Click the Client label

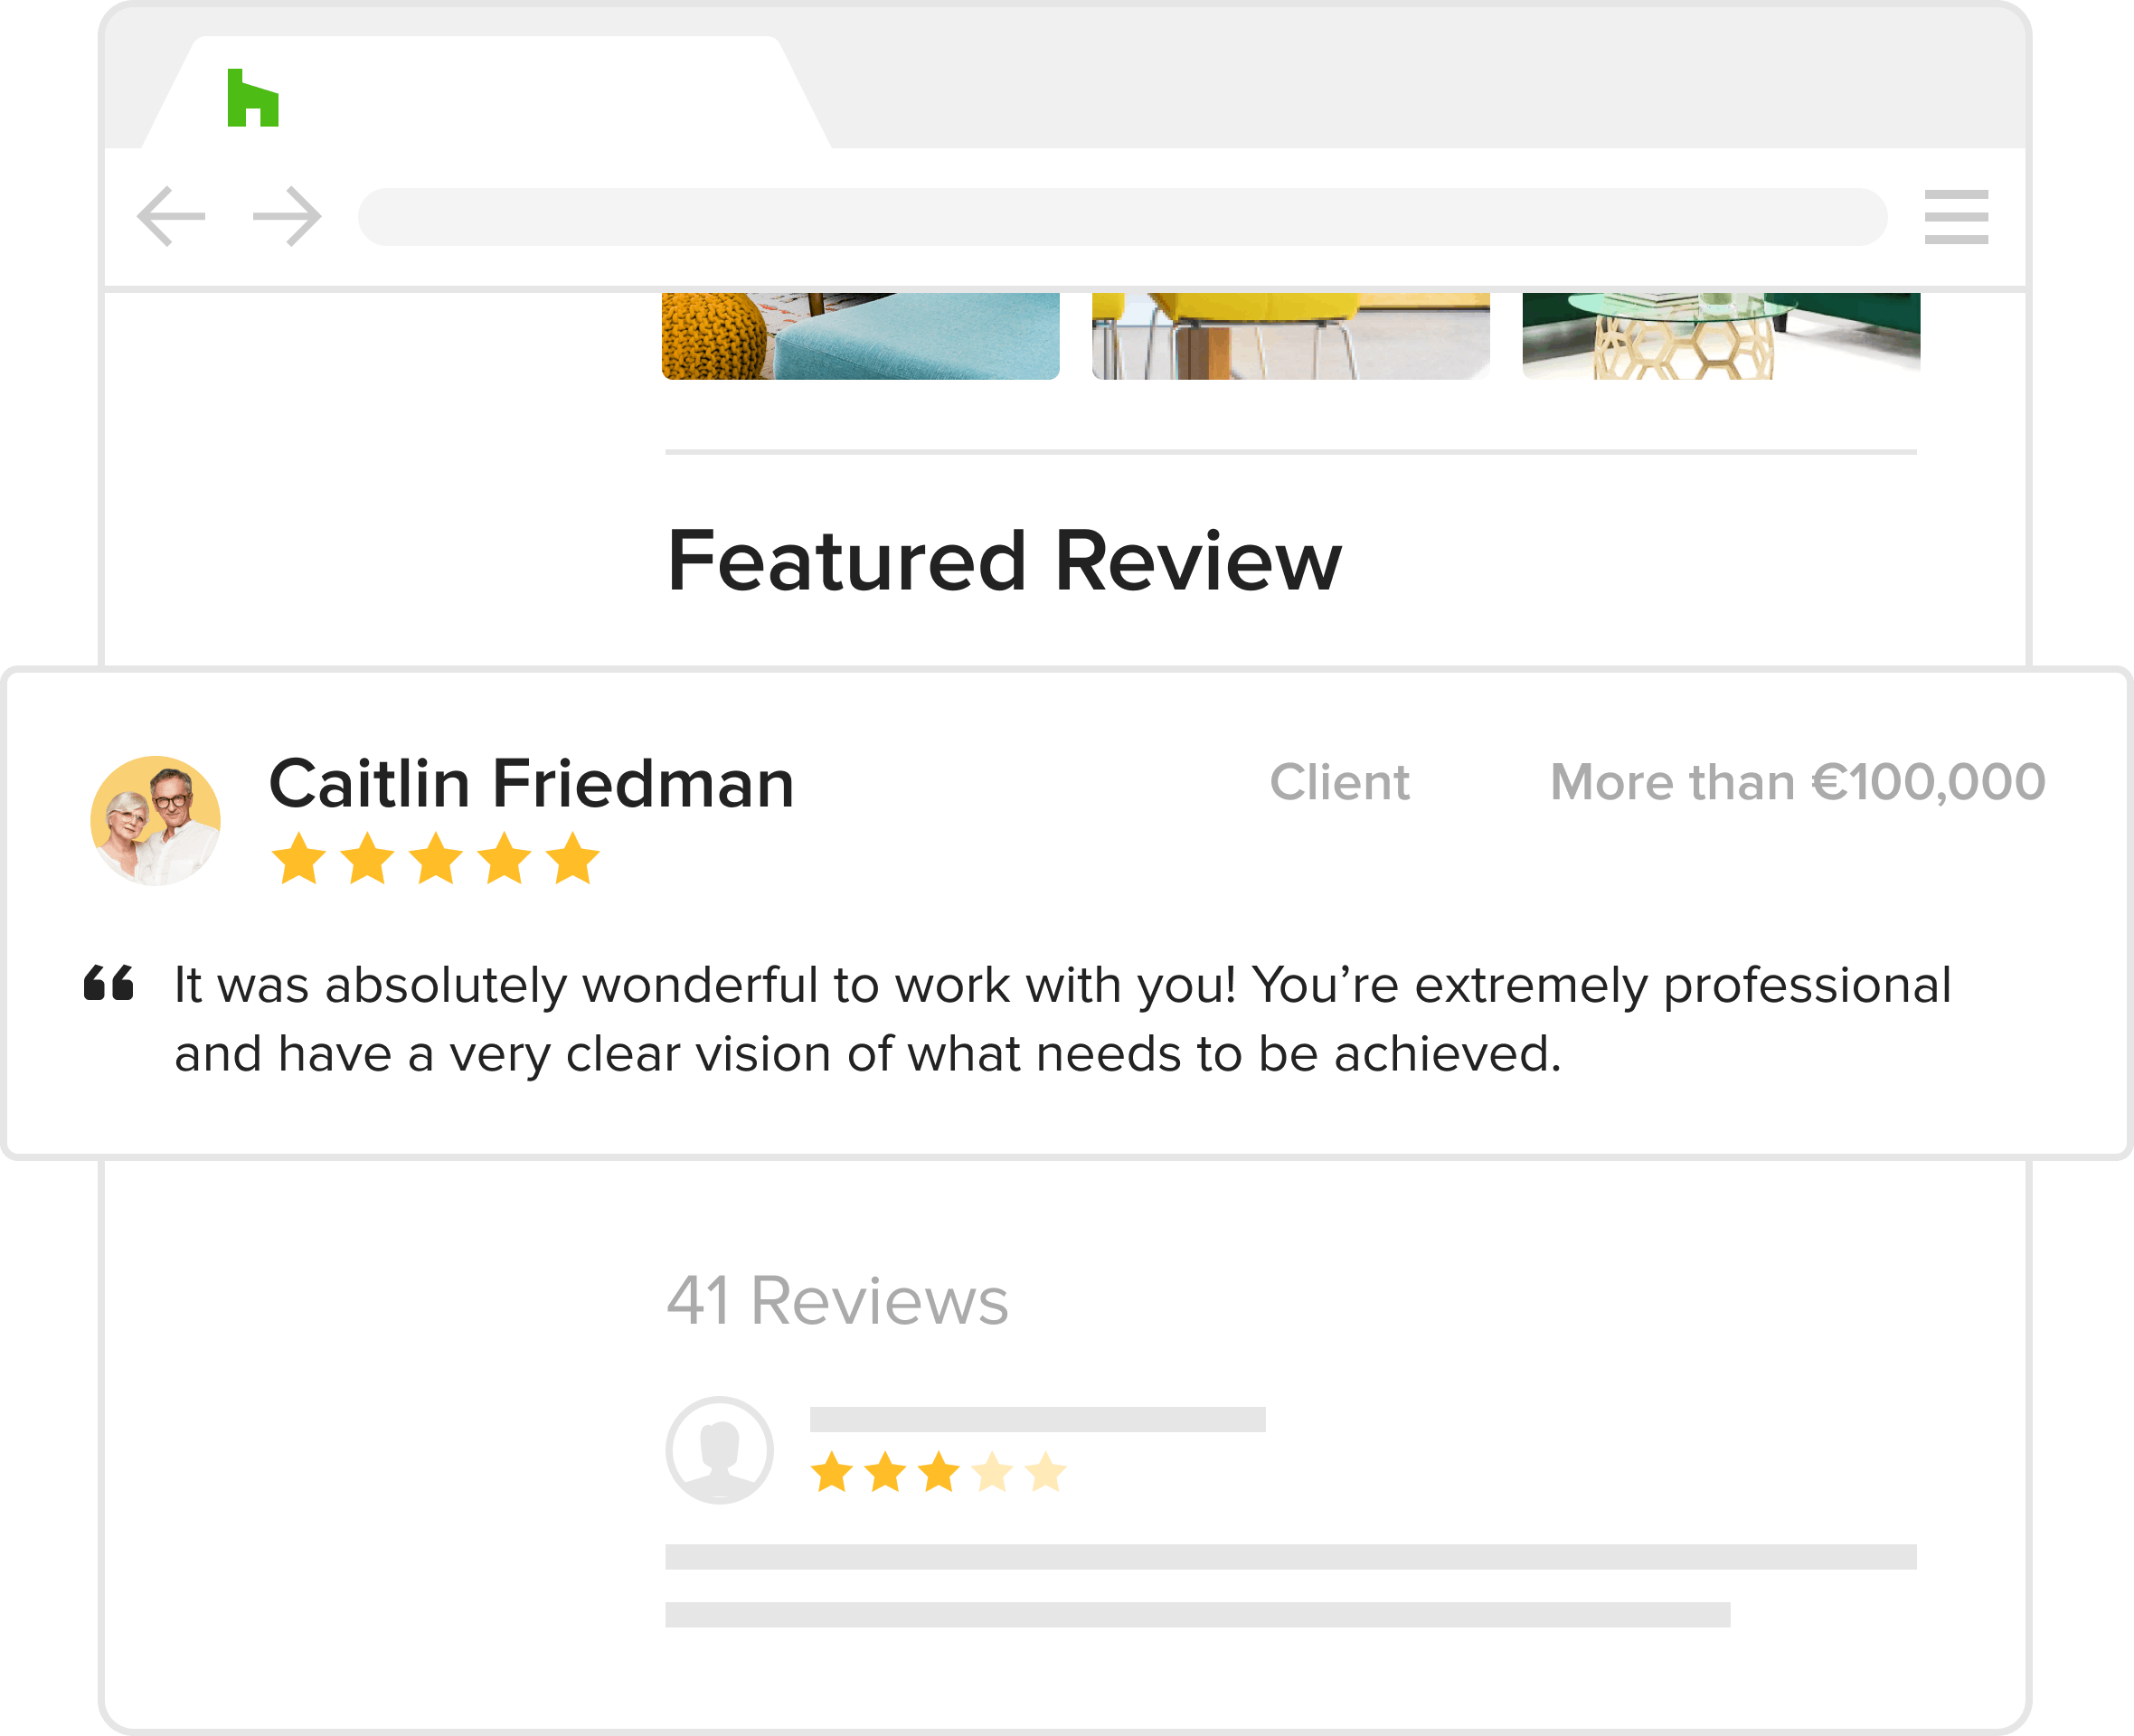click(x=1339, y=782)
